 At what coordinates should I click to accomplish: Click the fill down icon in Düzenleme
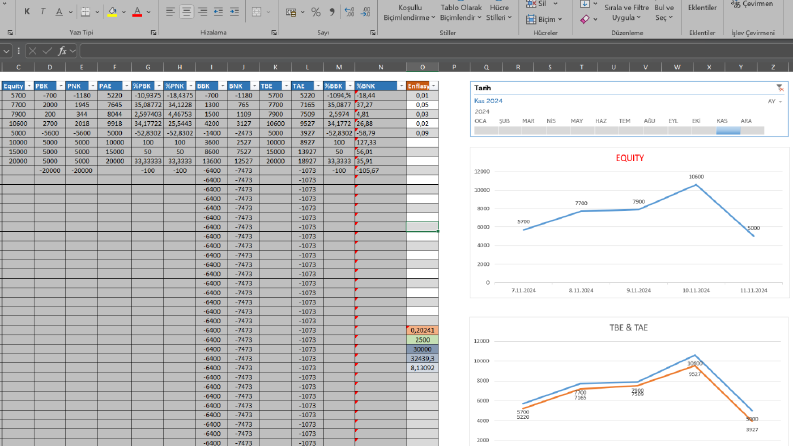coord(585,4)
